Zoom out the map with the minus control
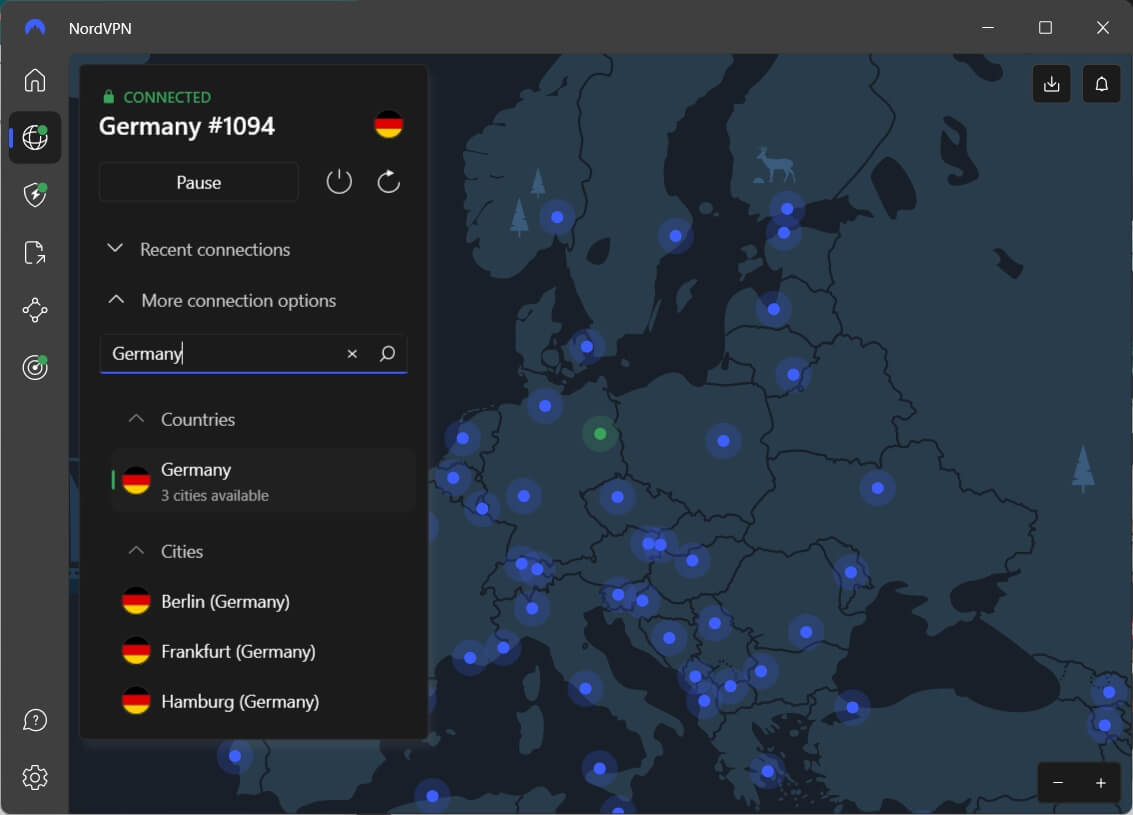The image size is (1133, 815). coord(1057,783)
